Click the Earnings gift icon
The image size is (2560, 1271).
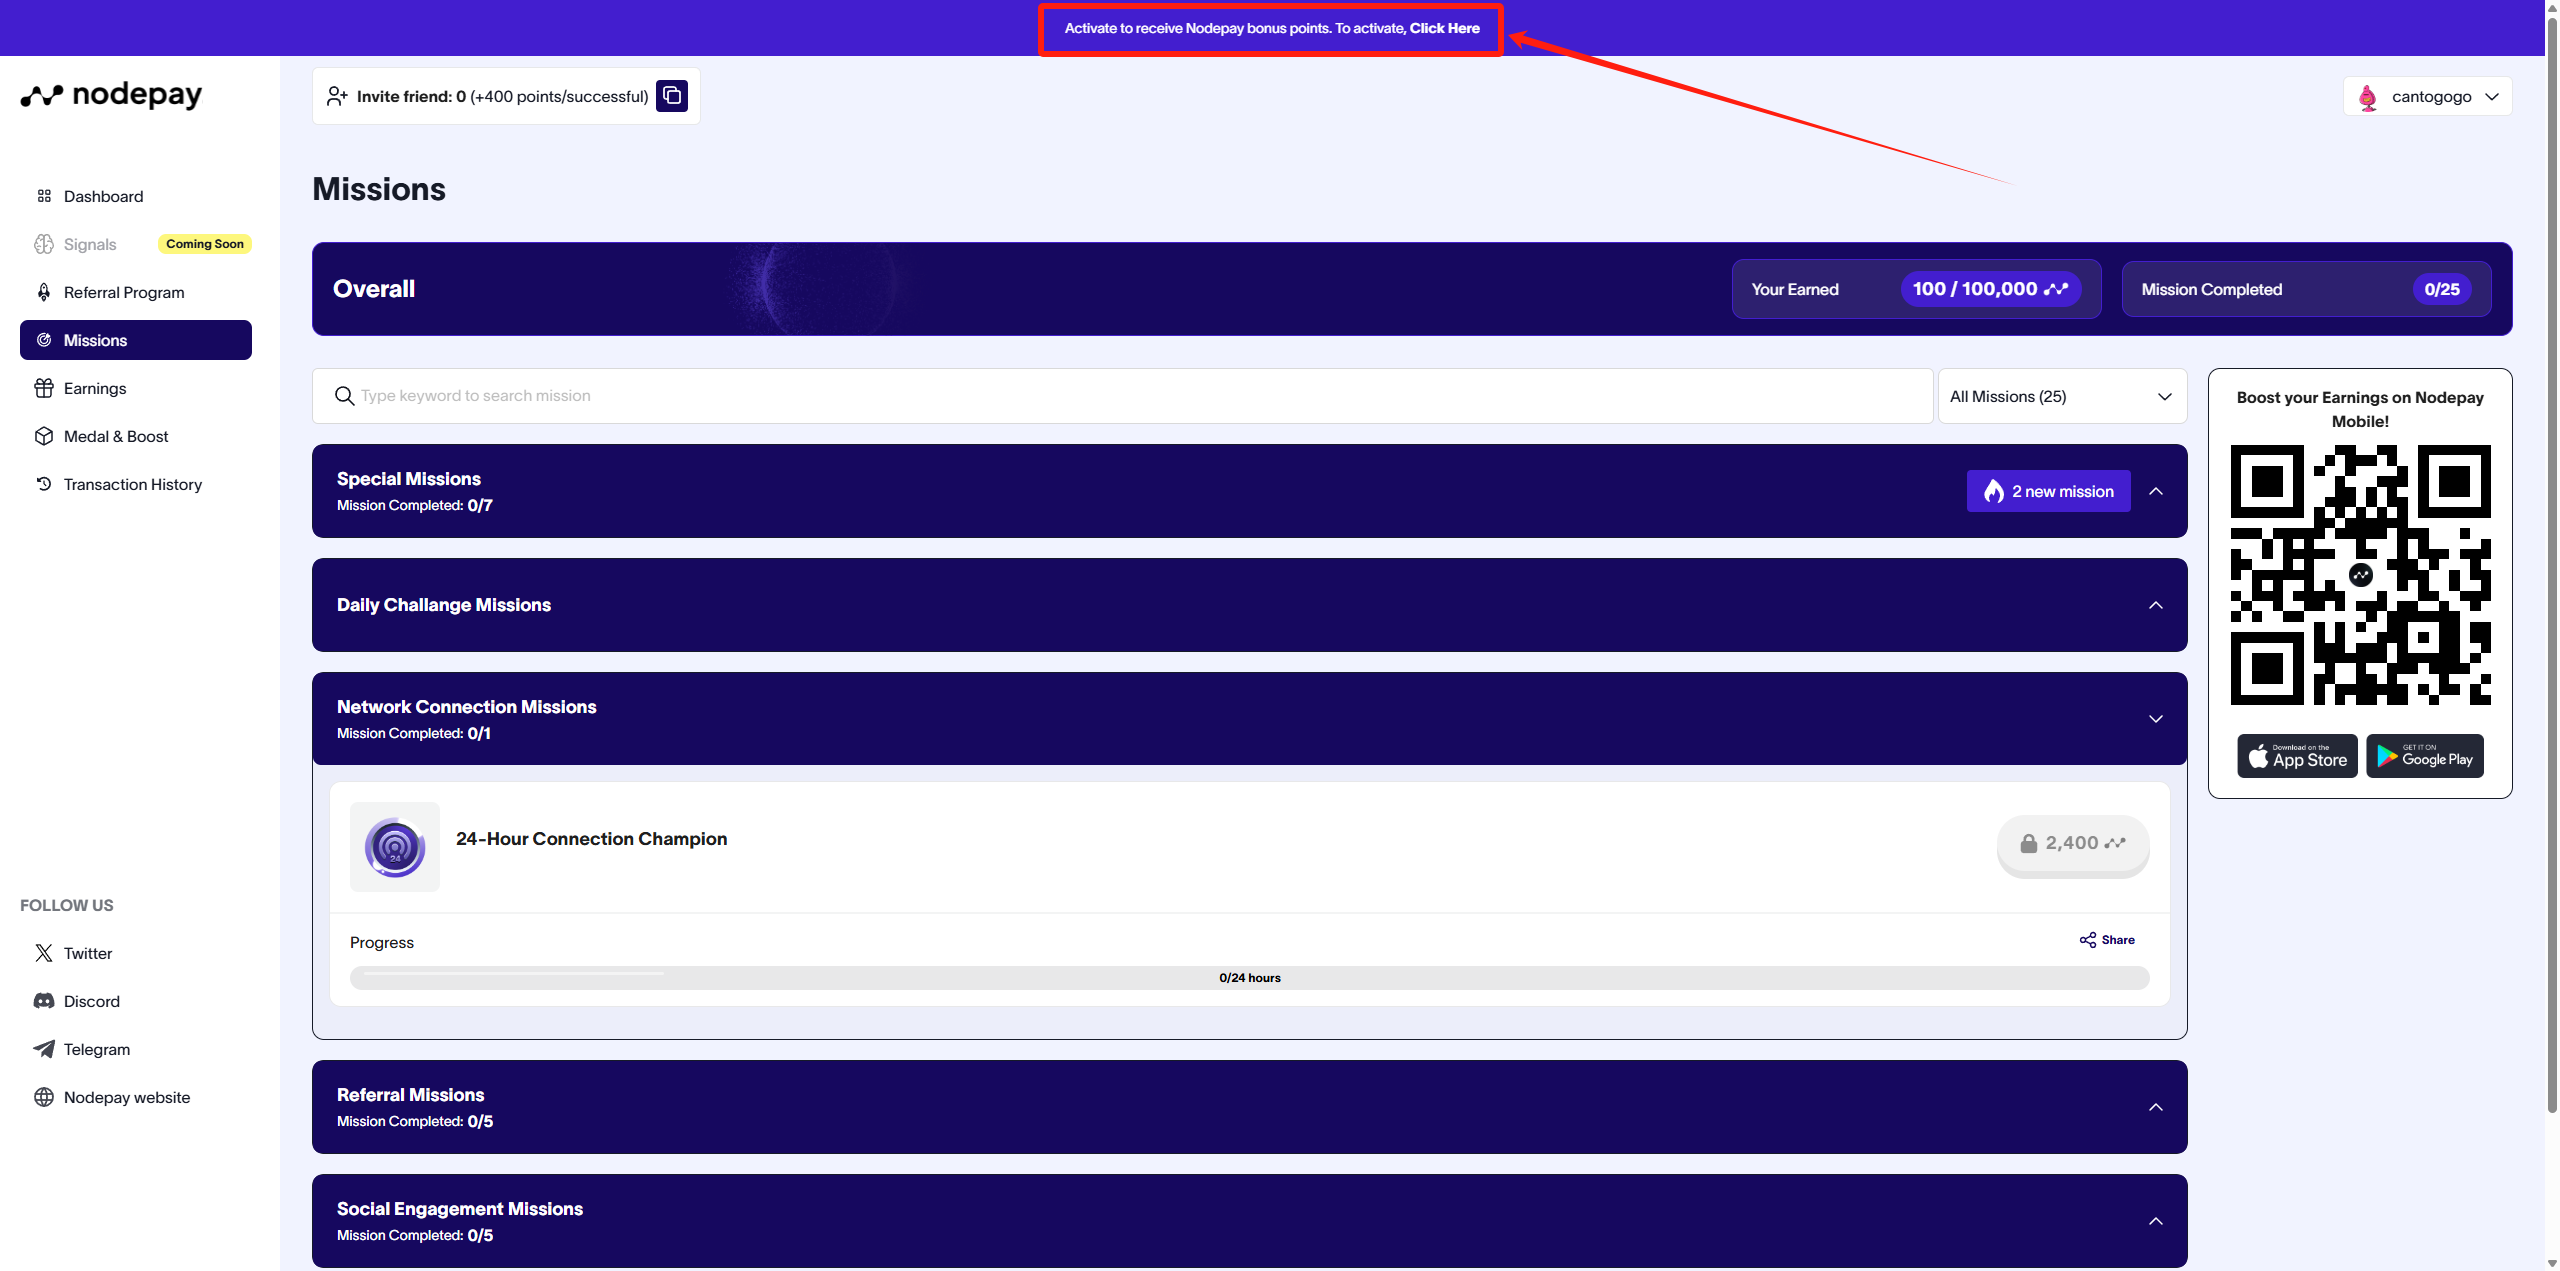click(44, 388)
